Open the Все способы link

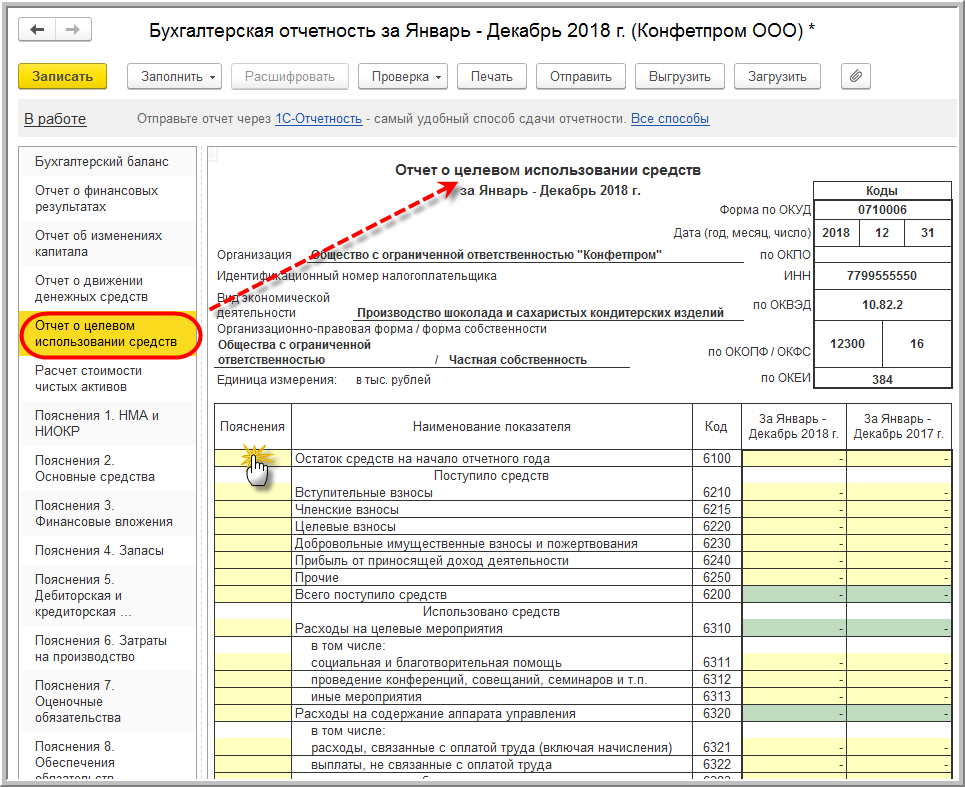point(670,119)
